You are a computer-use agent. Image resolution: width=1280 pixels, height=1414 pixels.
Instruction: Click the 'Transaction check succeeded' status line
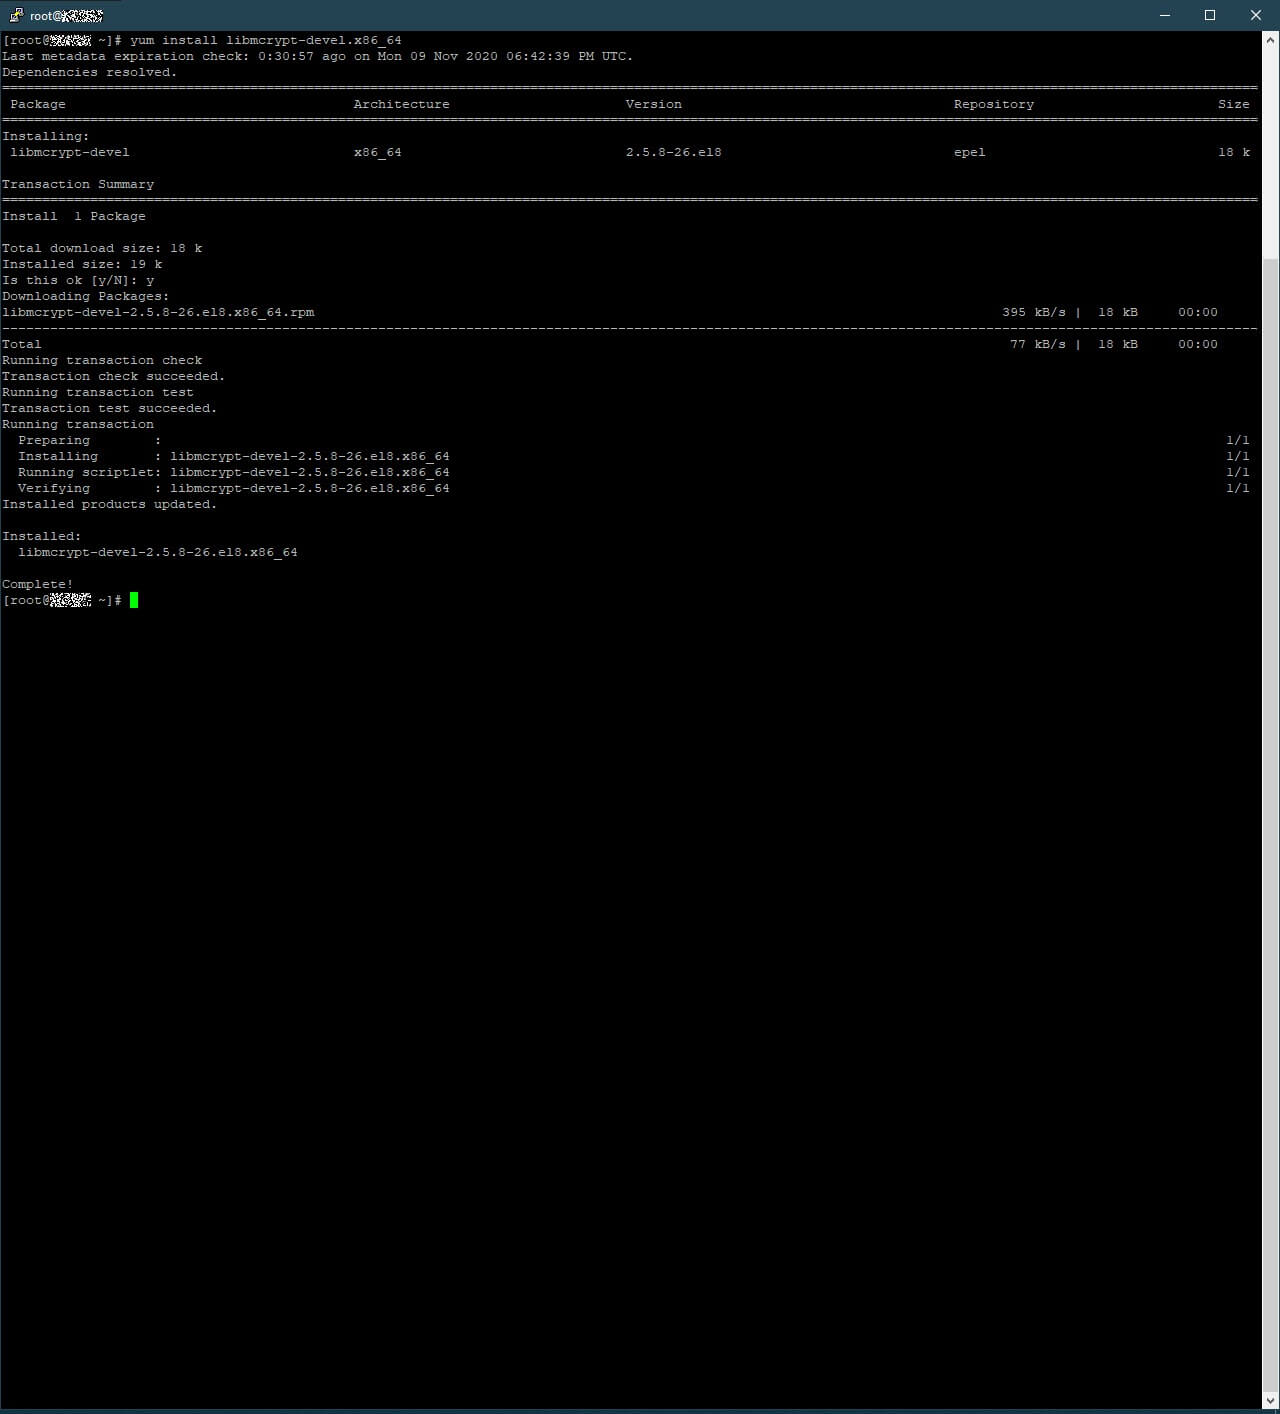(115, 376)
